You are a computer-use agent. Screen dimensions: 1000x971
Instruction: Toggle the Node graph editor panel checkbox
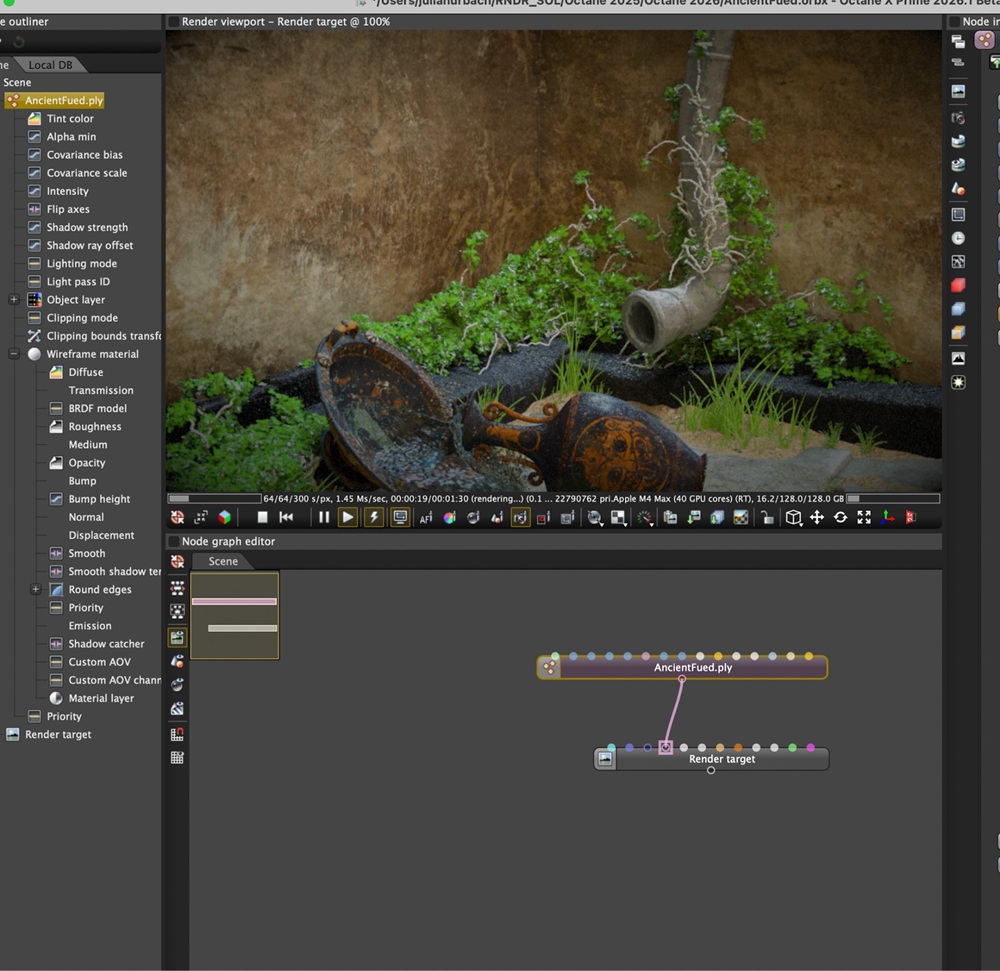click(174, 541)
